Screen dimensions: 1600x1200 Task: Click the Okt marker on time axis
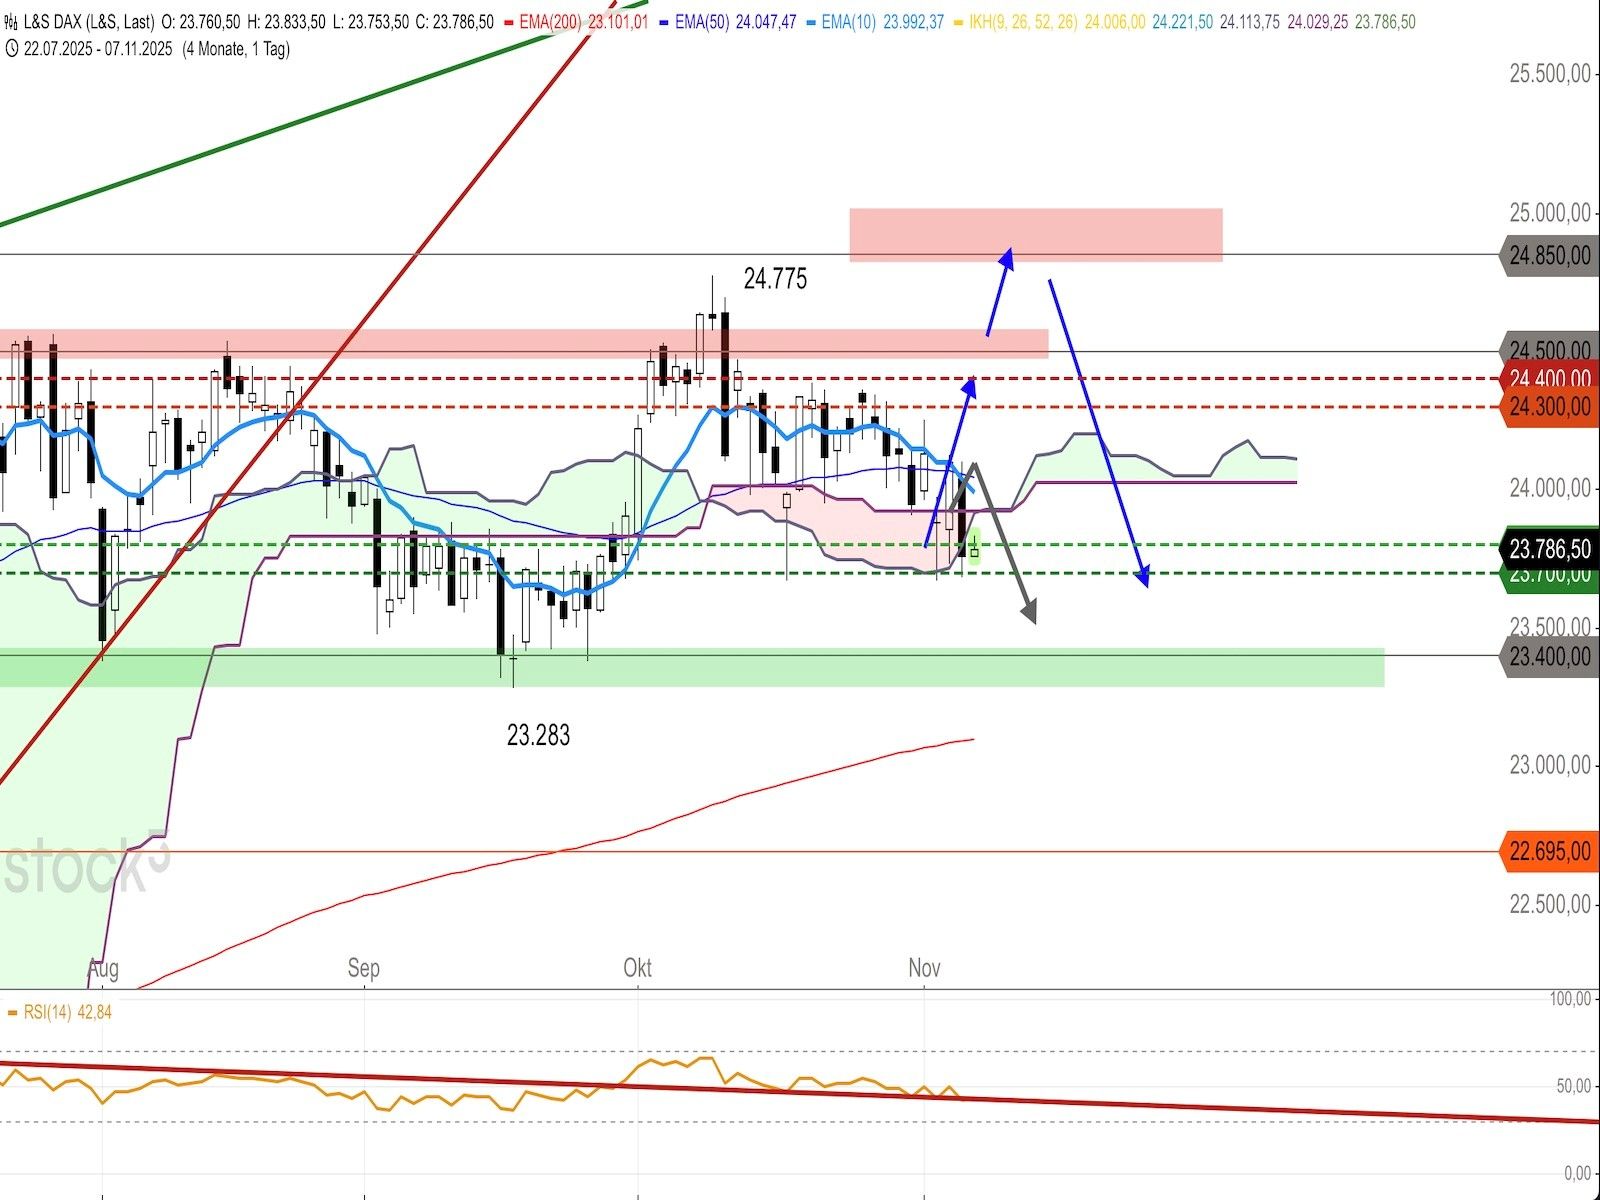coord(637,968)
